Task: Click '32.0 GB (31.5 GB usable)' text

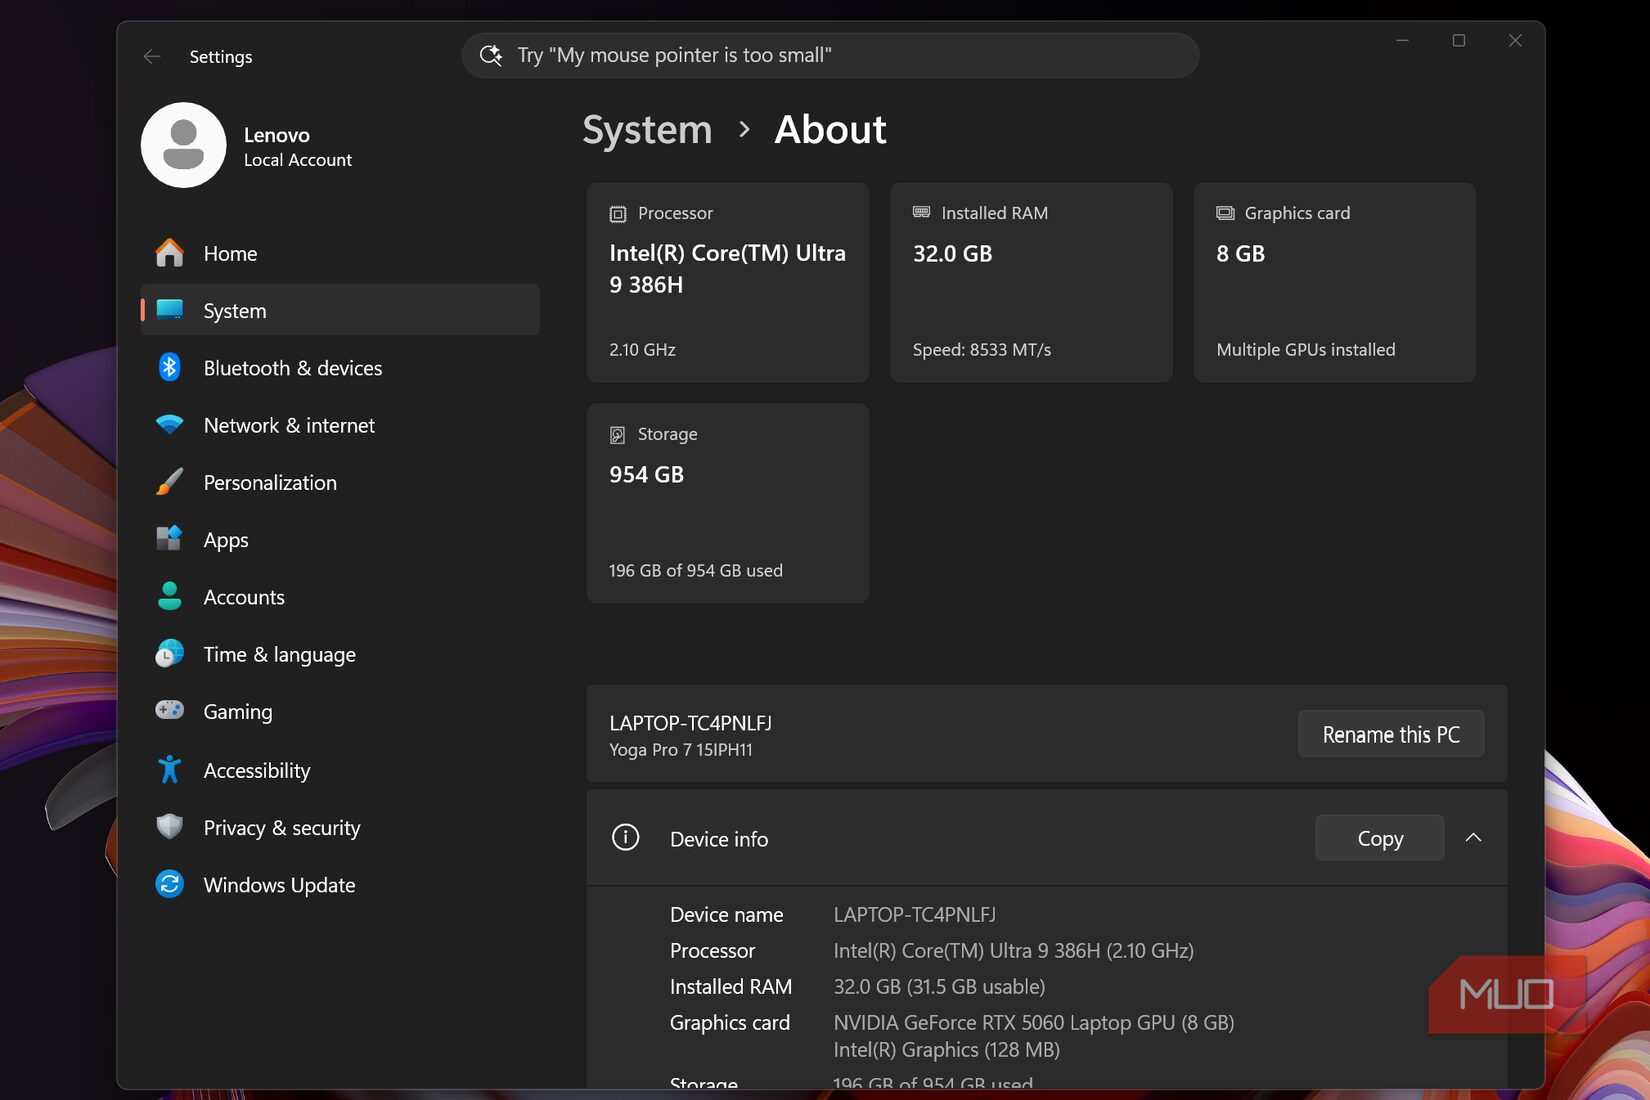Action: coord(940,986)
